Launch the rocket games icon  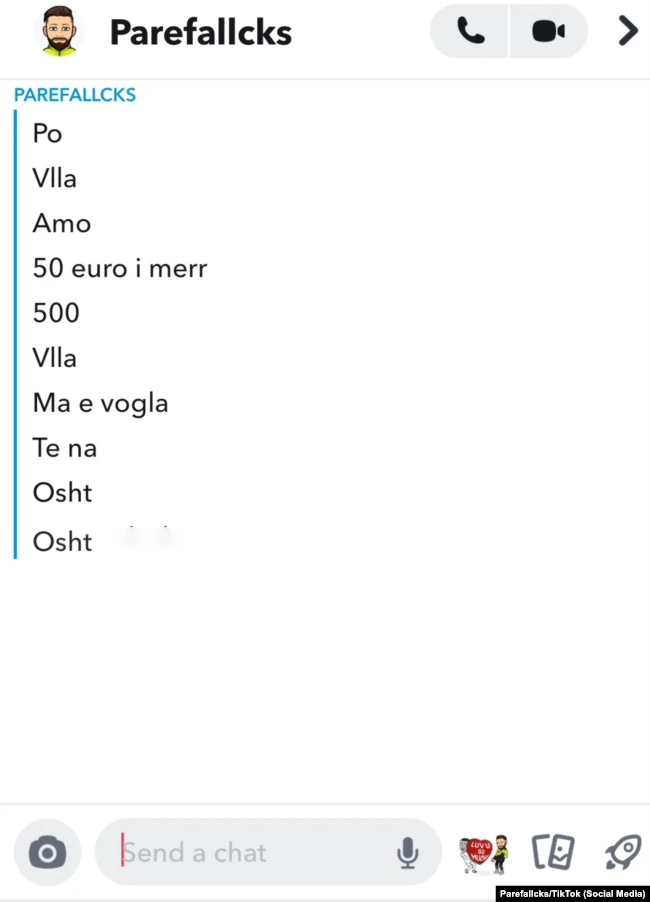(x=622, y=853)
